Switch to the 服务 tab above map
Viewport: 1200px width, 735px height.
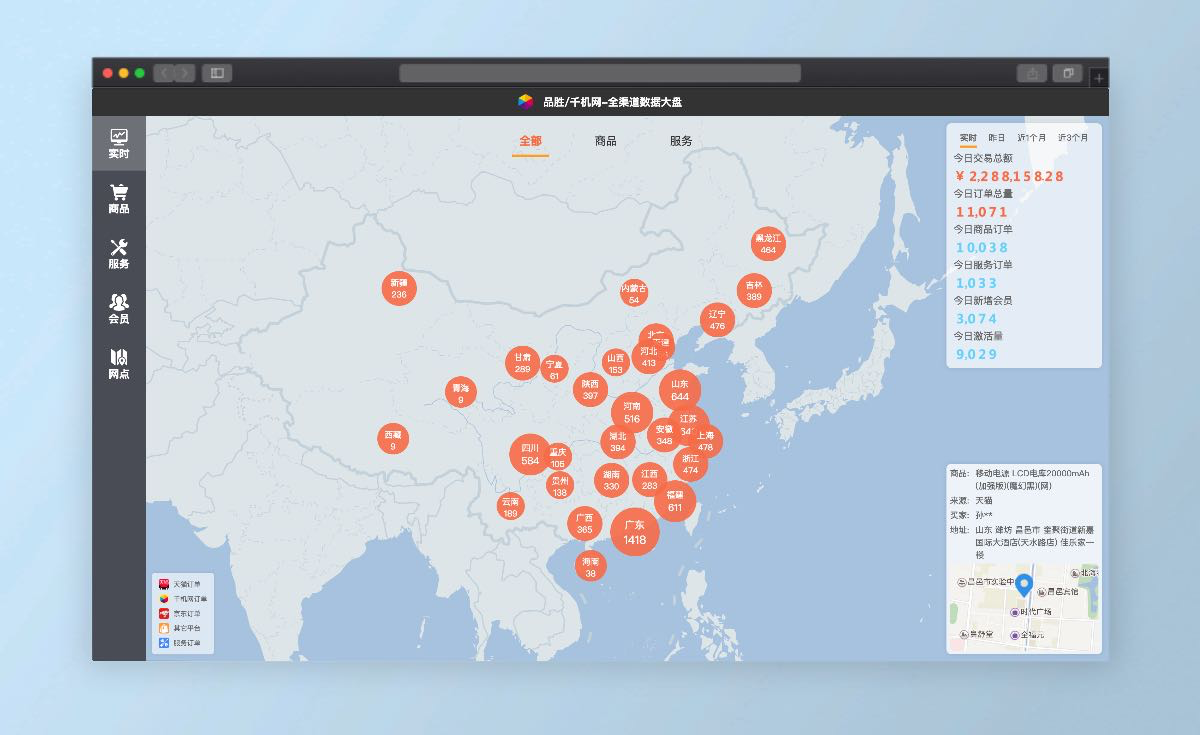(x=681, y=141)
